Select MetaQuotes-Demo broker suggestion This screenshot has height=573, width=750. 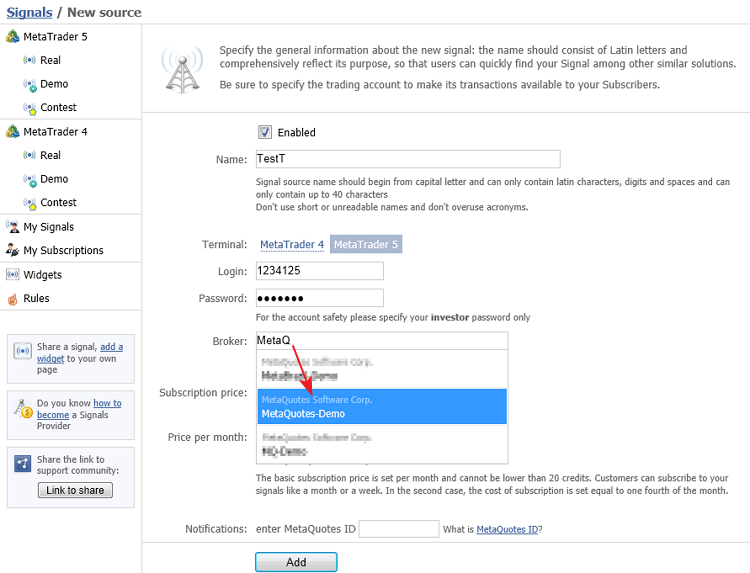(x=382, y=407)
